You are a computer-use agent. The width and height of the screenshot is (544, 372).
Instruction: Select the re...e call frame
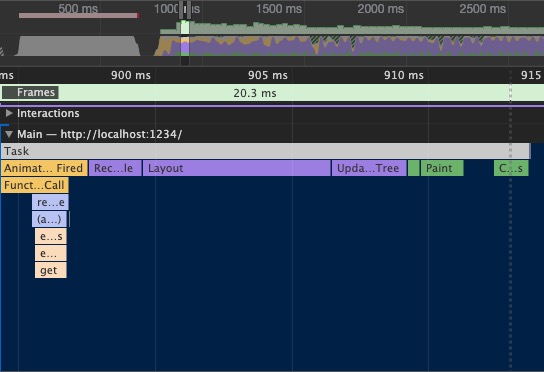click(x=50, y=202)
